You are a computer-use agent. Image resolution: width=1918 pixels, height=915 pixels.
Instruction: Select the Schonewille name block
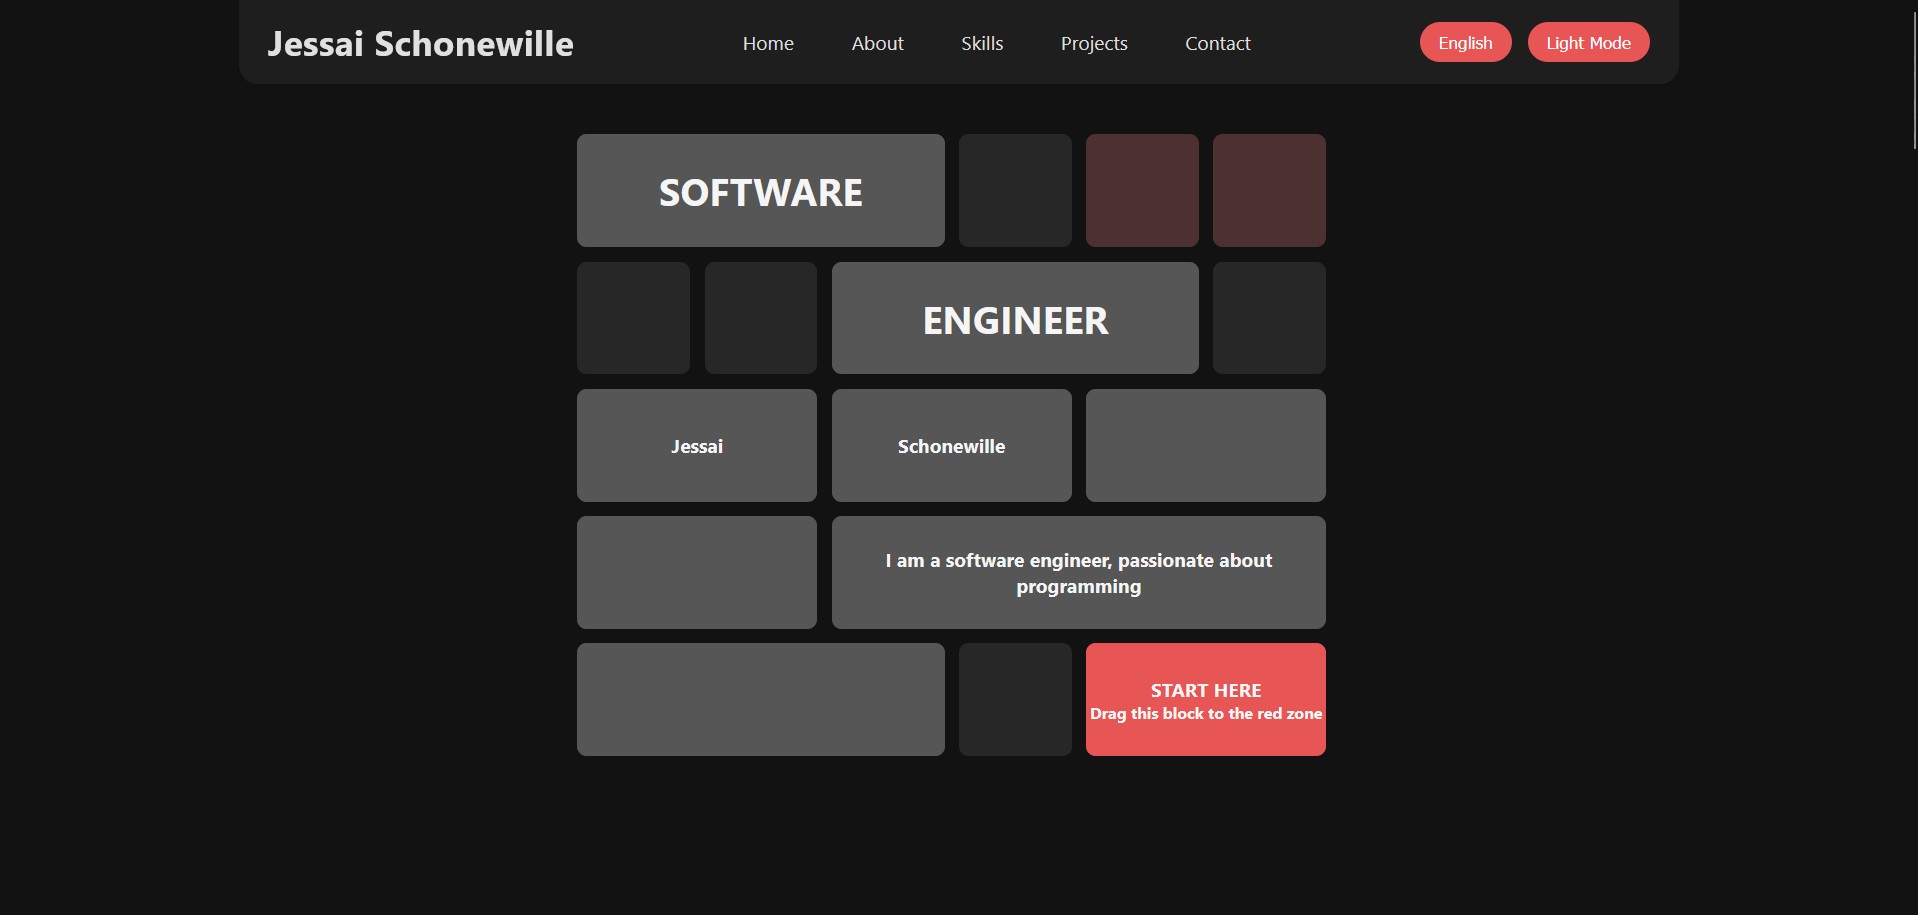950,446
